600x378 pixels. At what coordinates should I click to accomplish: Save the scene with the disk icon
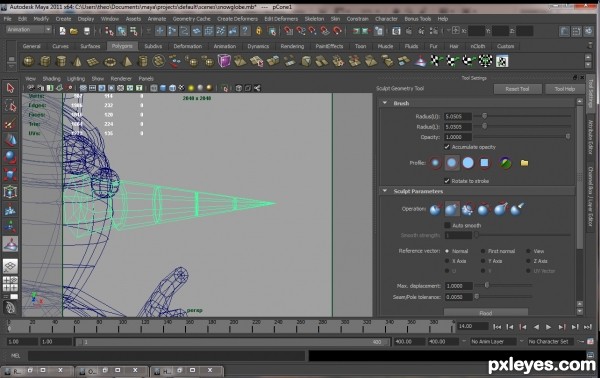point(87,31)
